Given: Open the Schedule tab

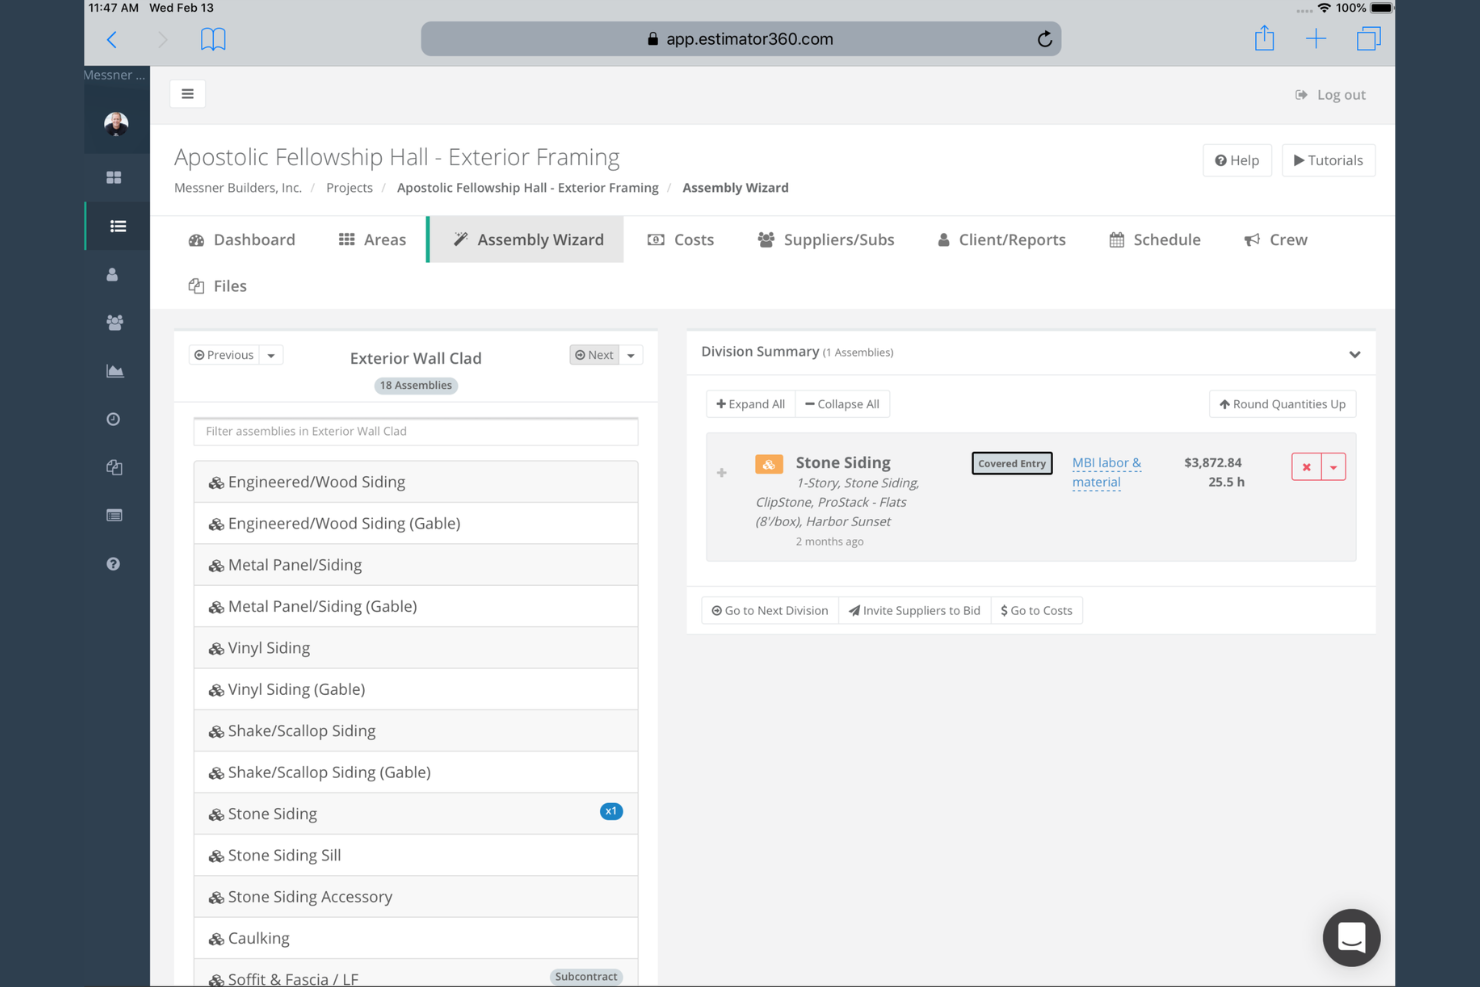Looking at the screenshot, I should [x=1155, y=239].
